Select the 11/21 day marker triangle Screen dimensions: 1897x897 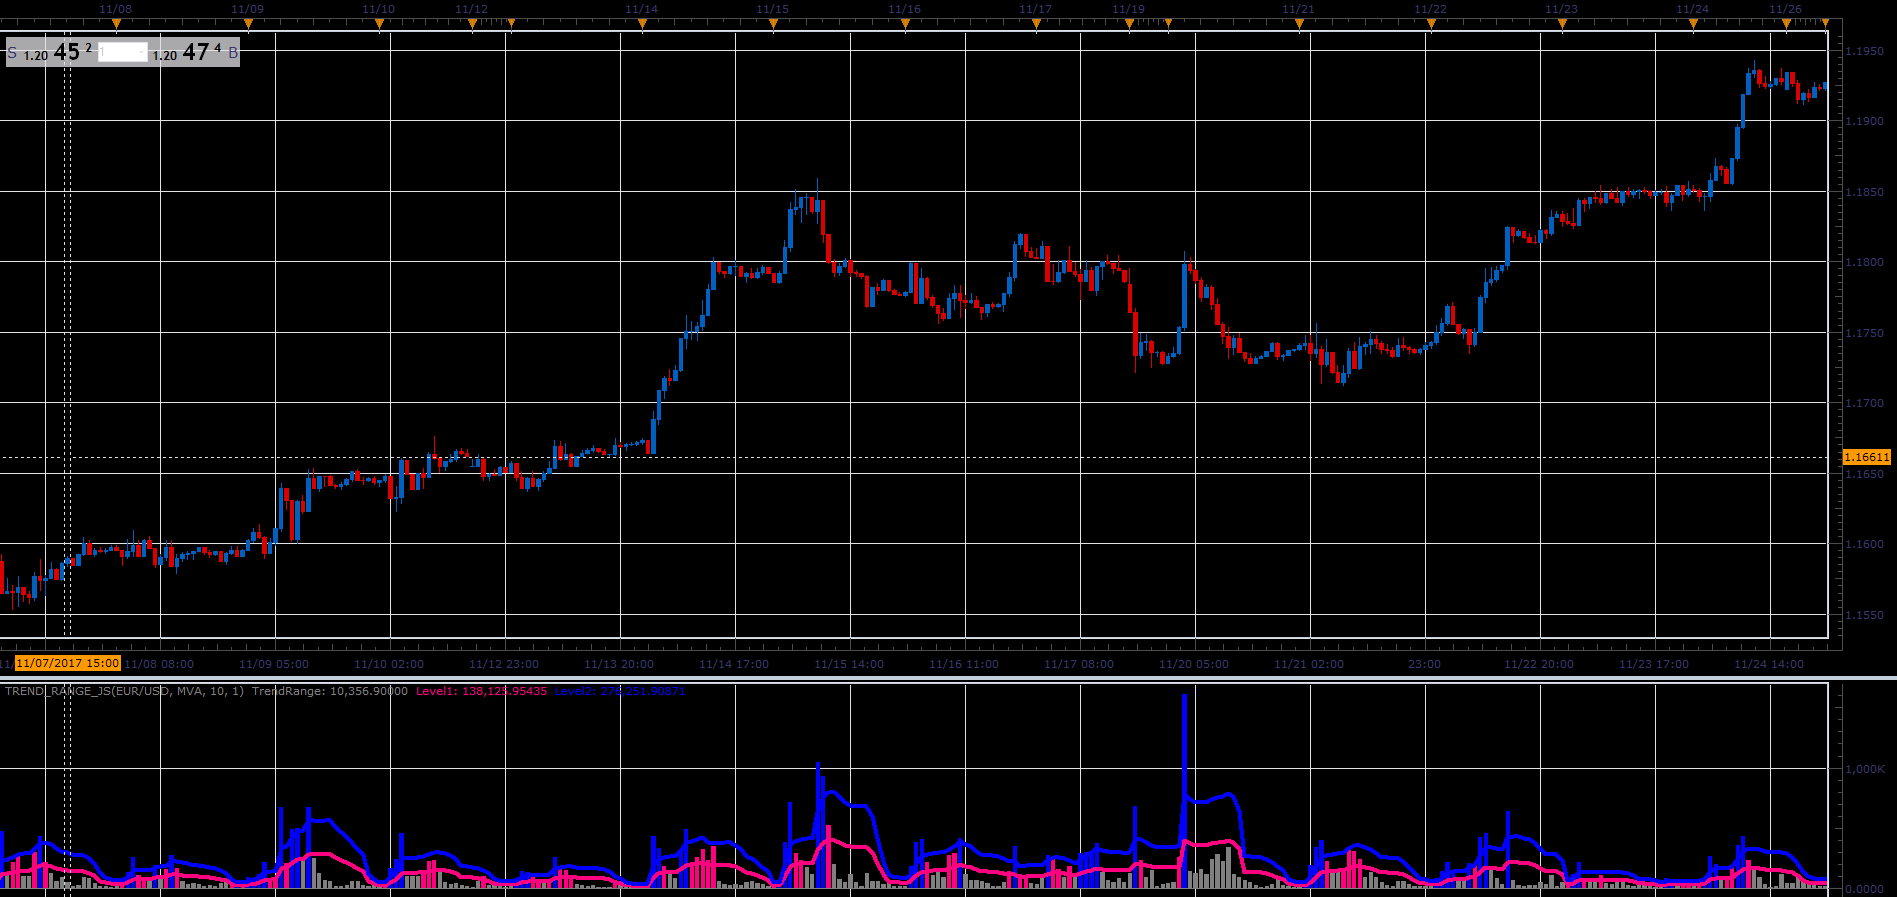tap(1299, 23)
